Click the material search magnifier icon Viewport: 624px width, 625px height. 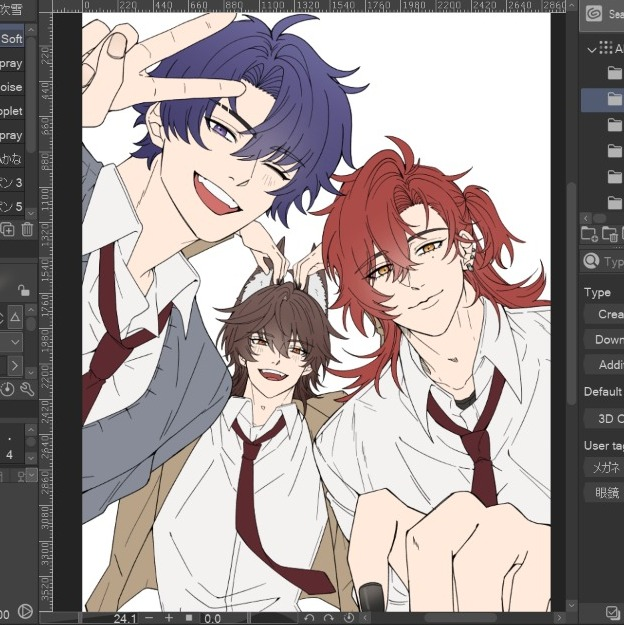click(591, 261)
